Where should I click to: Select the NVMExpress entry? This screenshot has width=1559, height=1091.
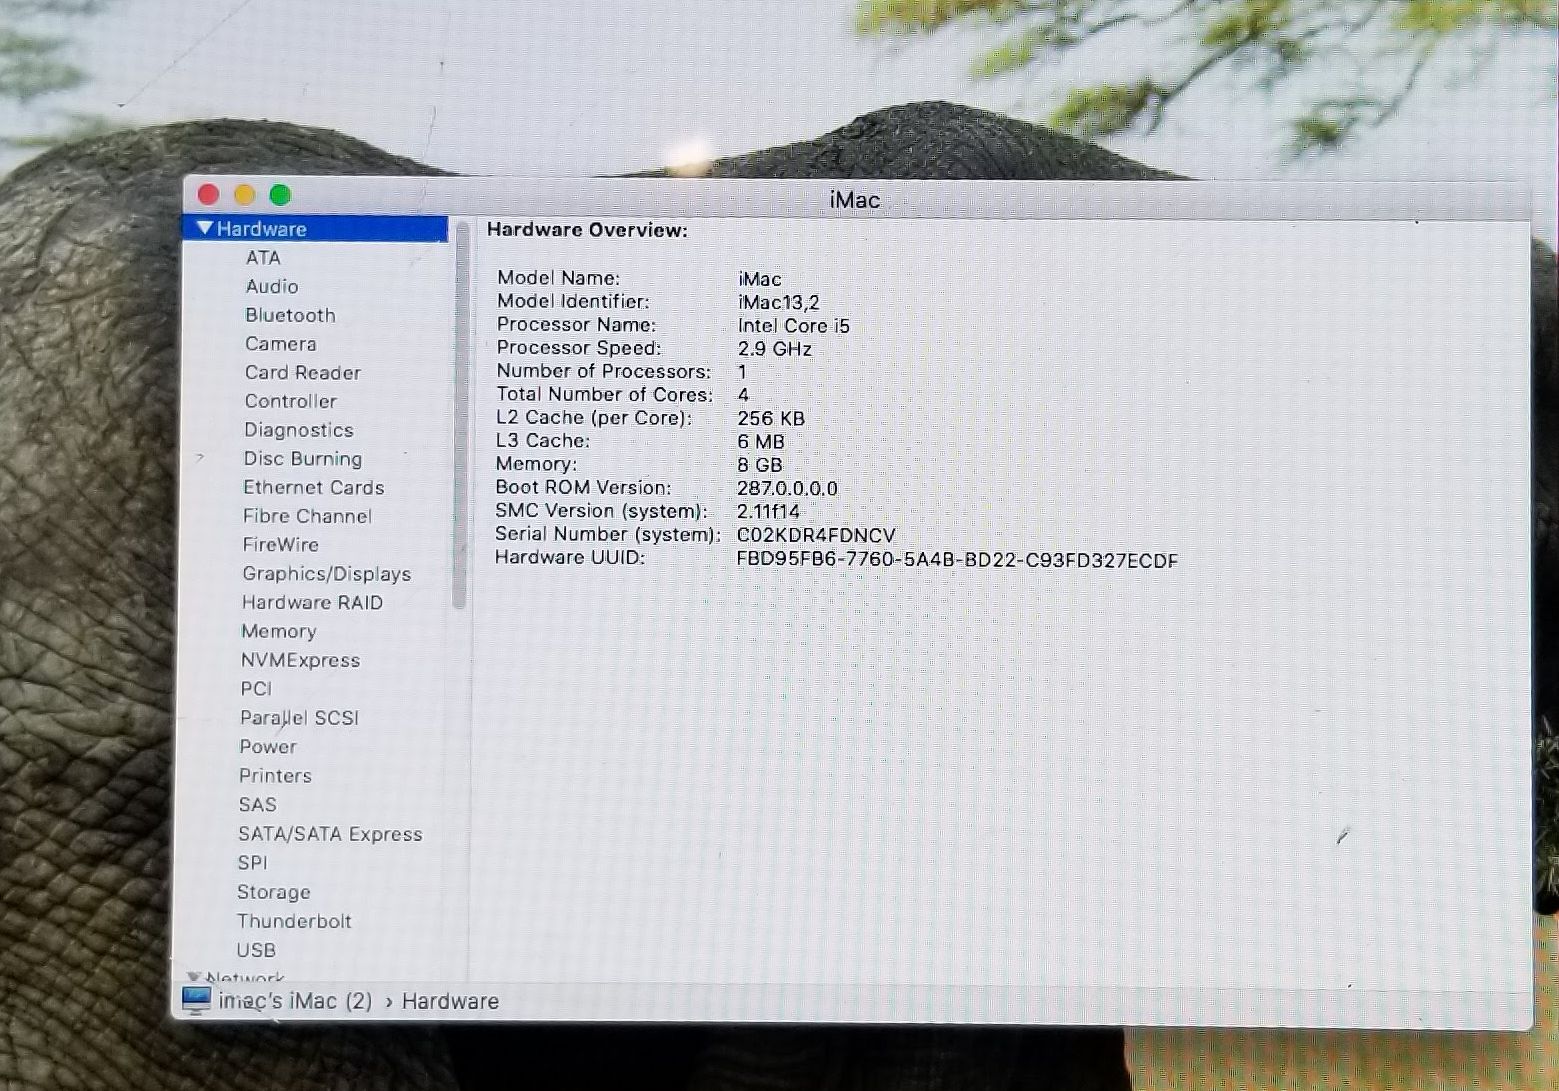pos(300,660)
